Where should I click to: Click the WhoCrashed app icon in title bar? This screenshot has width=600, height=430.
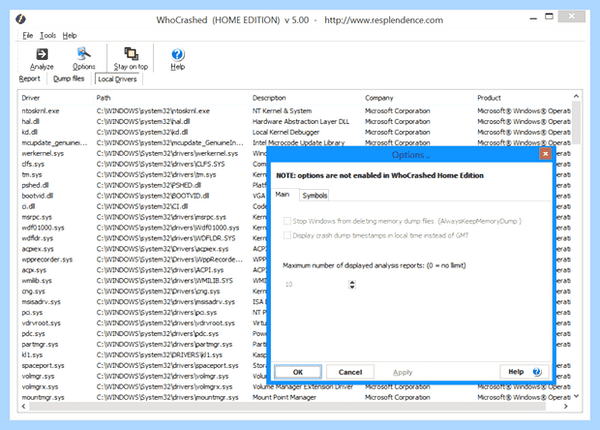coord(21,19)
